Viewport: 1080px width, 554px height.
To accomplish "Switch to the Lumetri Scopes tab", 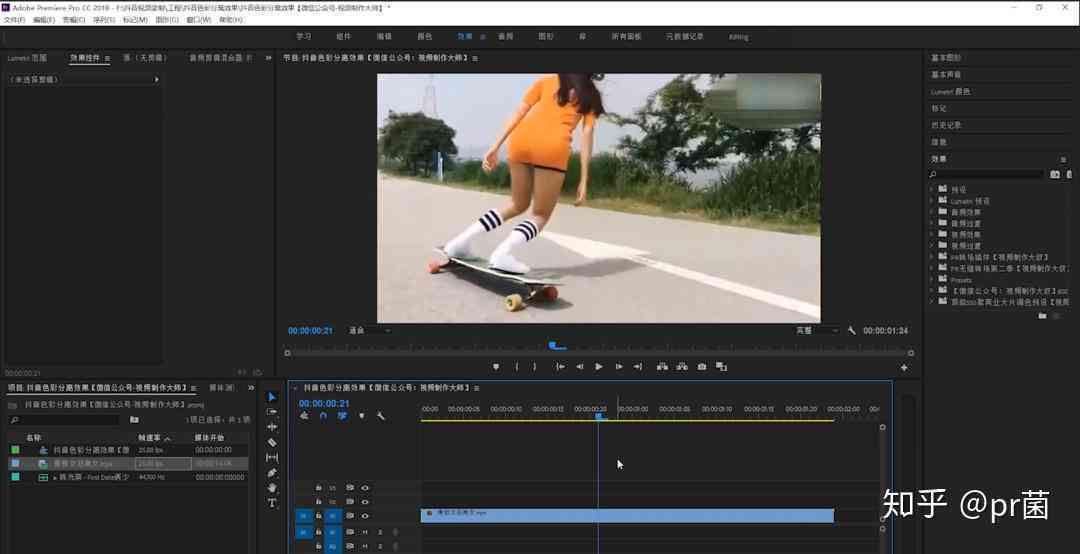I will [x=28, y=58].
